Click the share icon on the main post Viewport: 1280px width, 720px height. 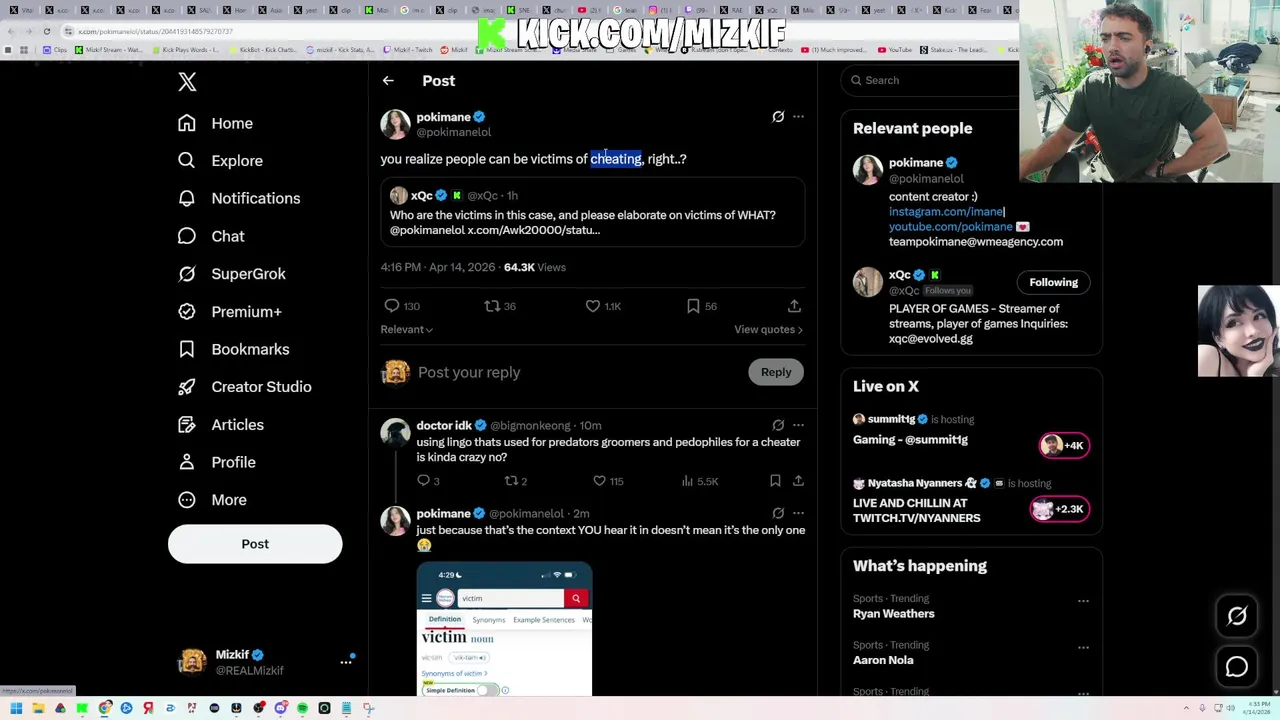pos(794,306)
